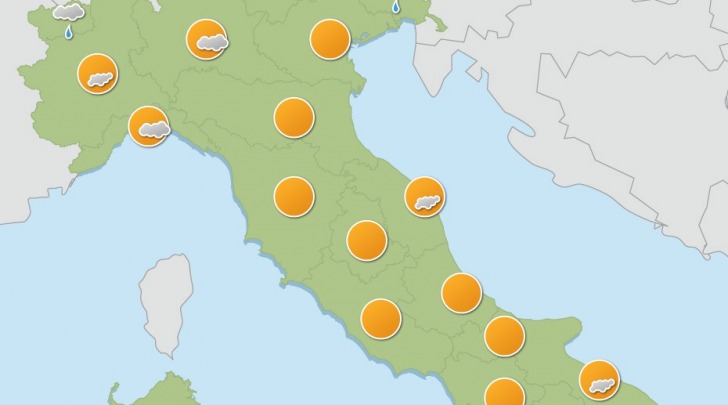This screenshot has width=728, height=405.
Task: Open the sunny icon over Perugia in Umbria
Action: (x=367, y=241)
